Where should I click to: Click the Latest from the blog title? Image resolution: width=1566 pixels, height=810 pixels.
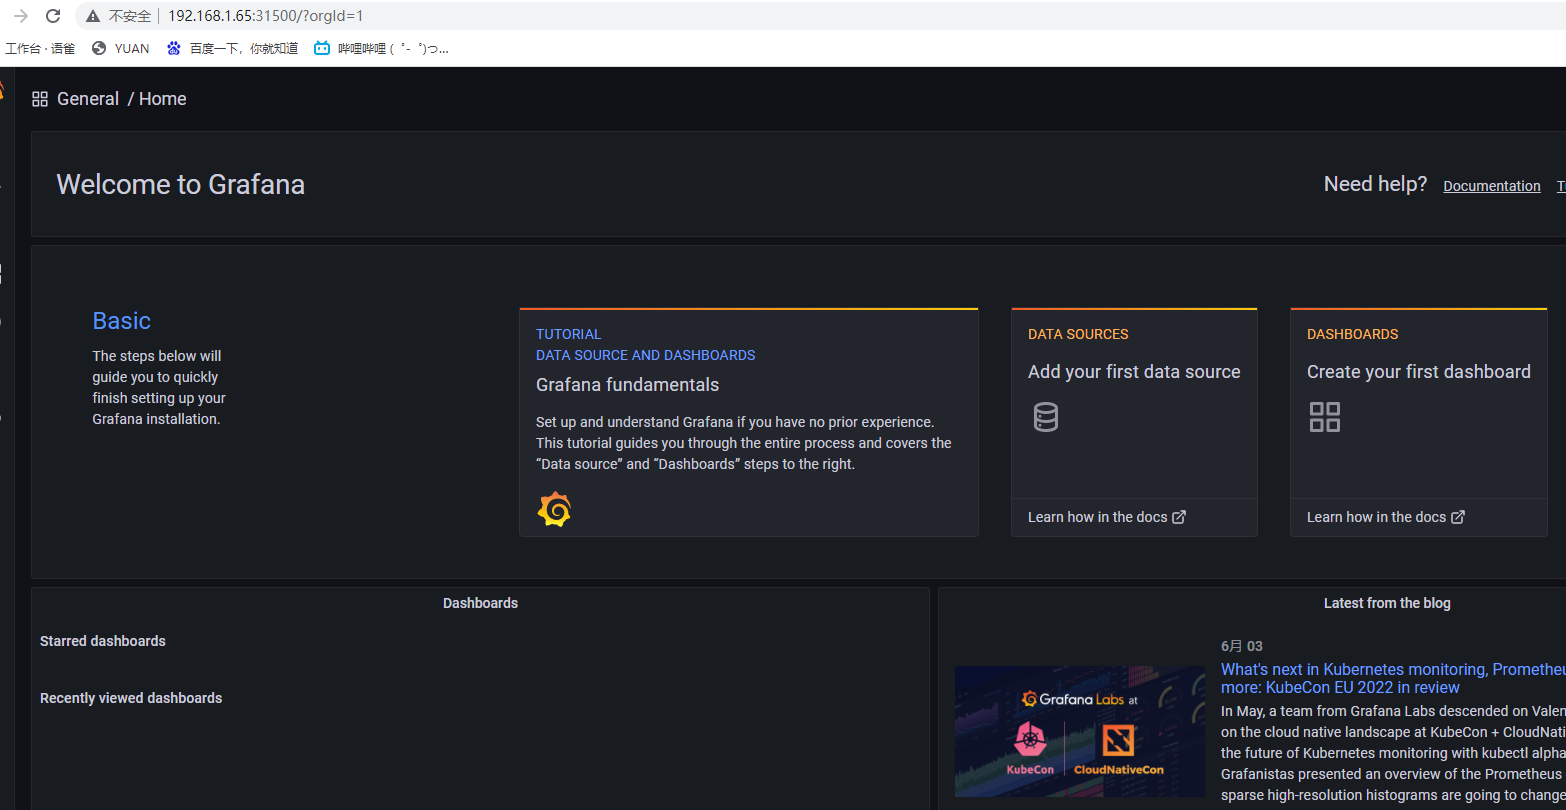[x=1387, y=603]
